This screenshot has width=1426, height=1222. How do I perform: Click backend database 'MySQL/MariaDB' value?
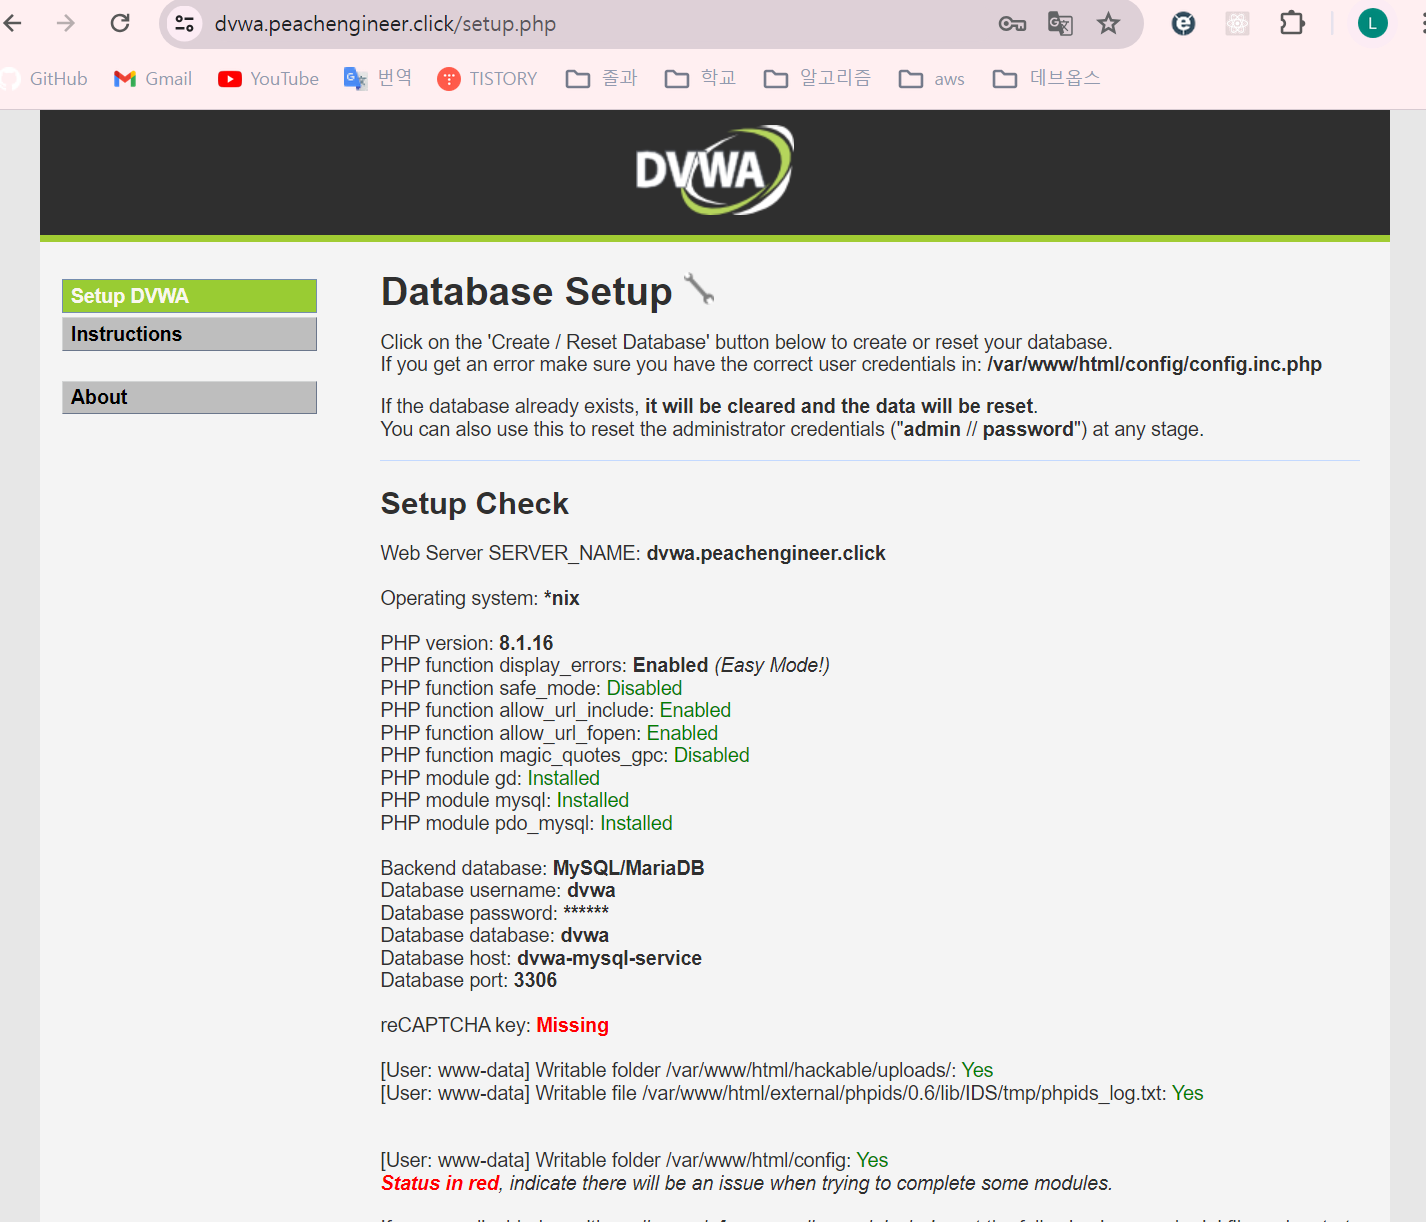[x=628, y=868]
